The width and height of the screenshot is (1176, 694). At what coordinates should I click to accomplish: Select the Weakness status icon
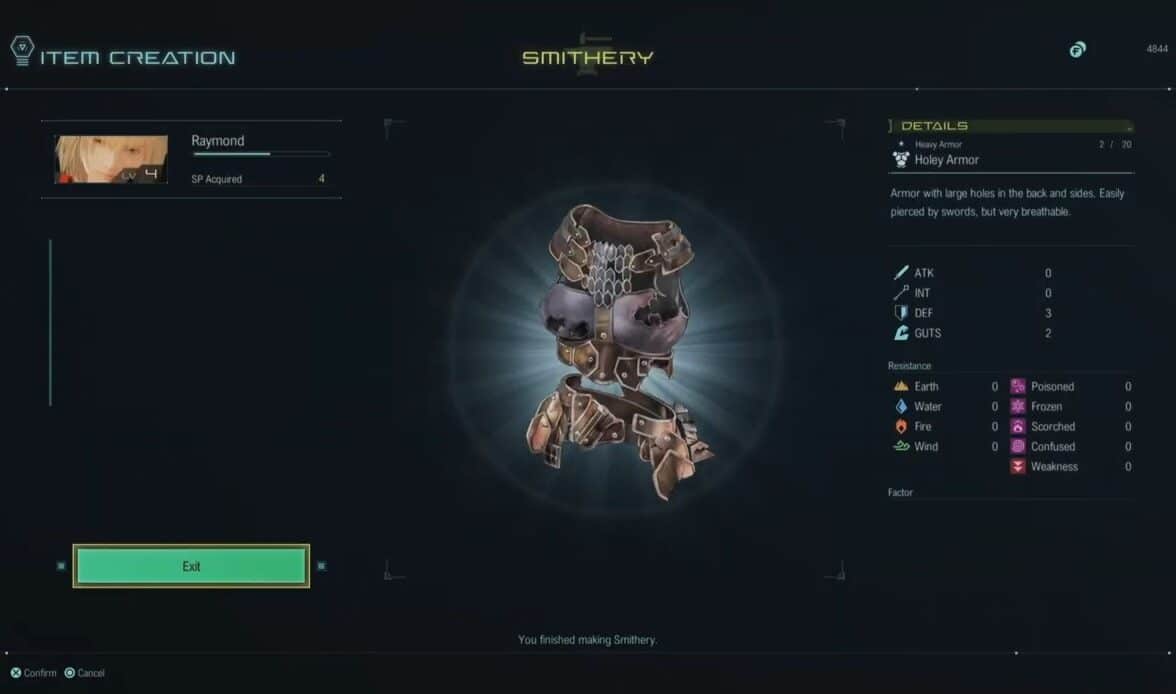point(1018,467)
